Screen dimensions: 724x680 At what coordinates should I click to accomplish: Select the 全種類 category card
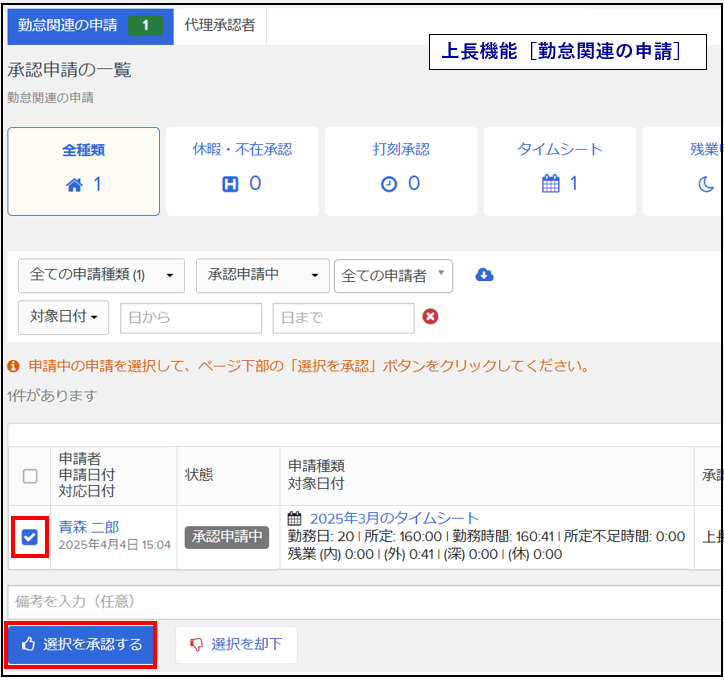coord(84,171)
